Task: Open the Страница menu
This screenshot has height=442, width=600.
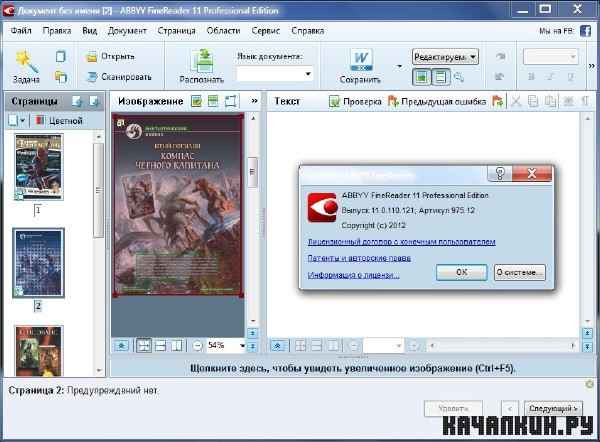Action: coord(176,31)
